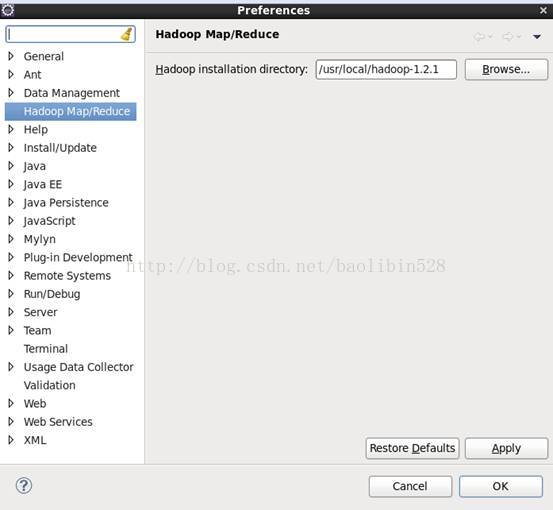
Task: Click the Hadoop Map/Reduce page heading
Action: pyautogui.click(x=217, y=34)
